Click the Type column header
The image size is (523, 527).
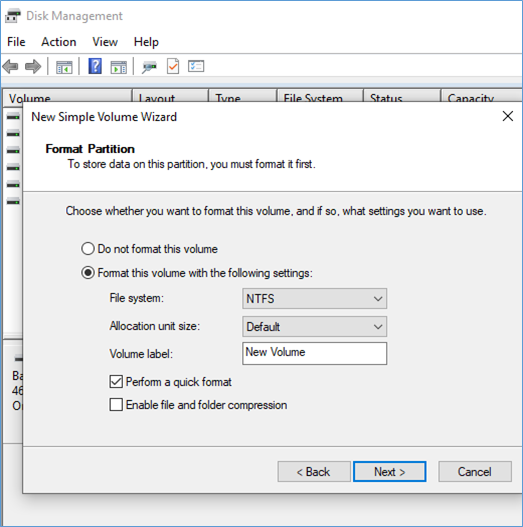[x=243, y=96]
